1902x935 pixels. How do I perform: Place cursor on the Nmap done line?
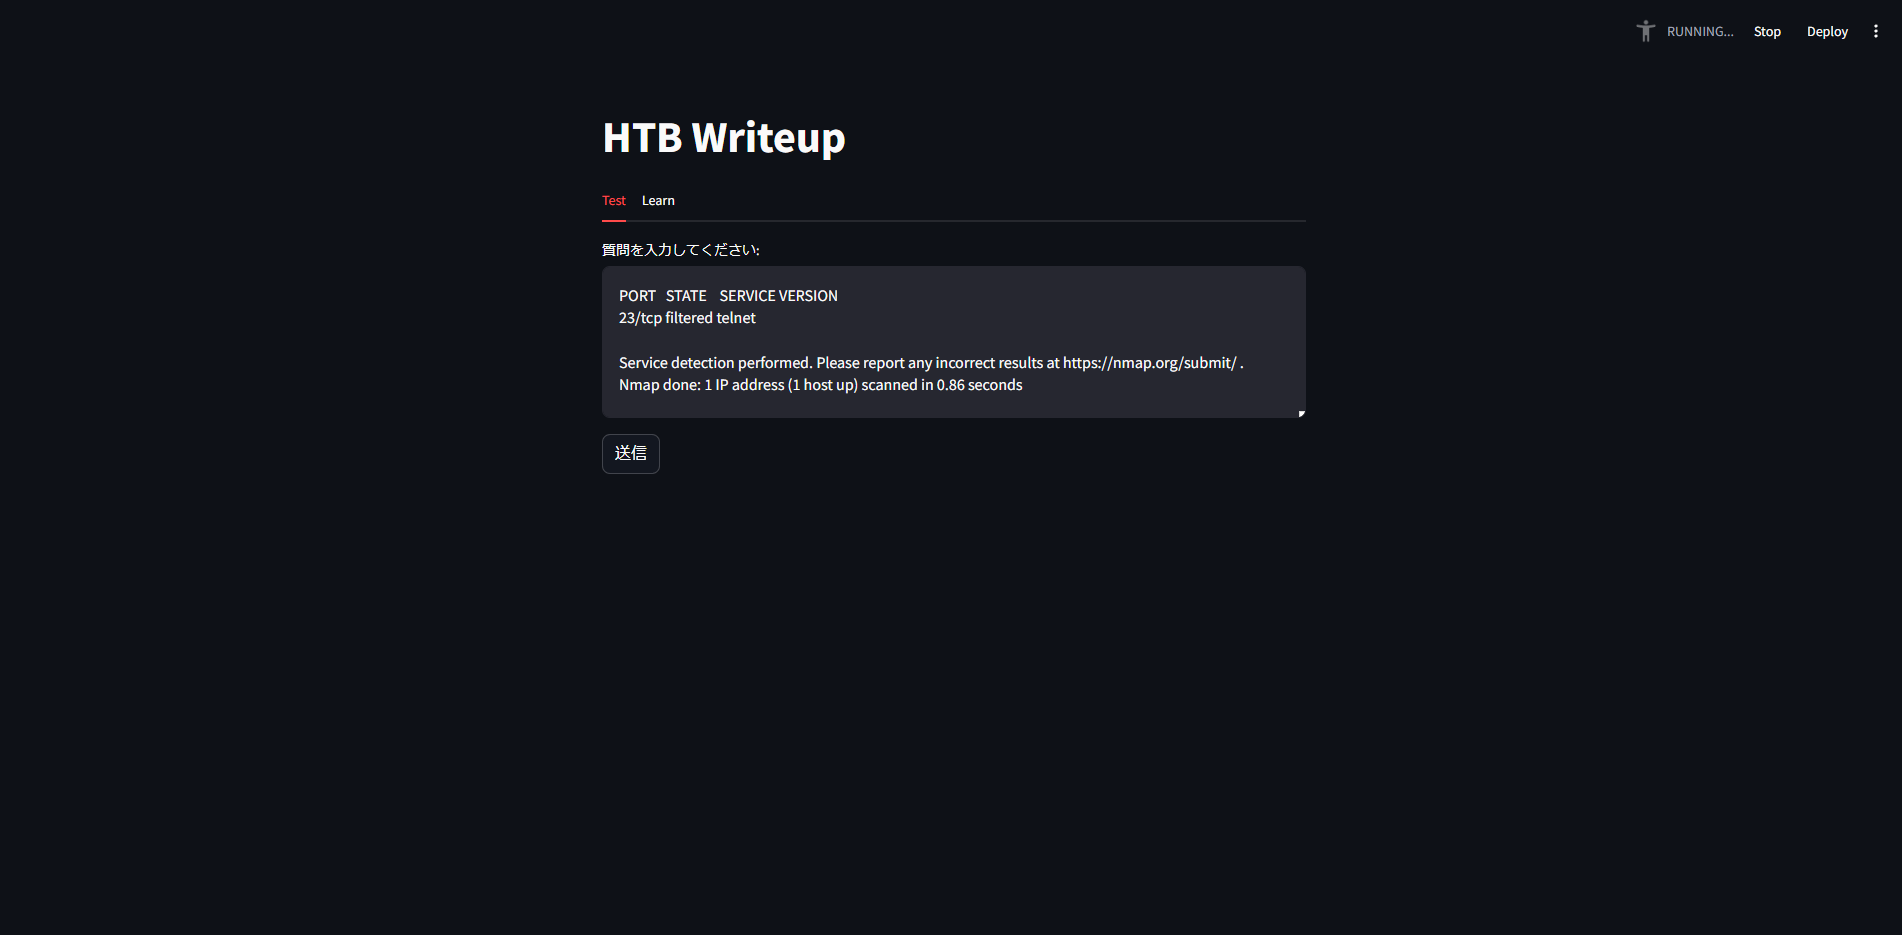click(x=820, y=385)
